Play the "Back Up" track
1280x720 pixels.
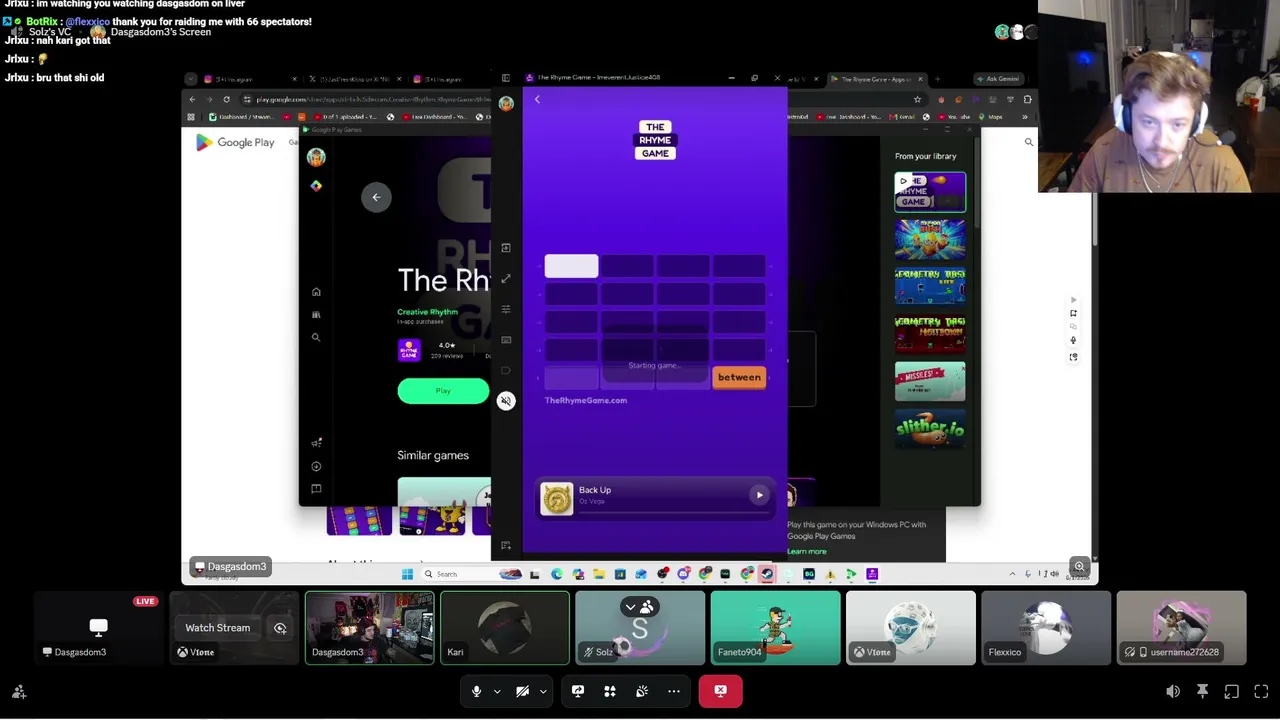click(x=759, y=495)
